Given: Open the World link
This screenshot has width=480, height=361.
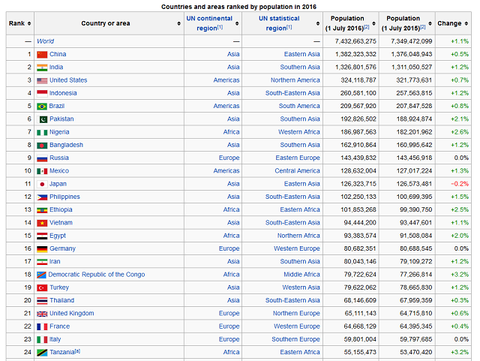Looking at the screenshot, I should tap(45, 41).
